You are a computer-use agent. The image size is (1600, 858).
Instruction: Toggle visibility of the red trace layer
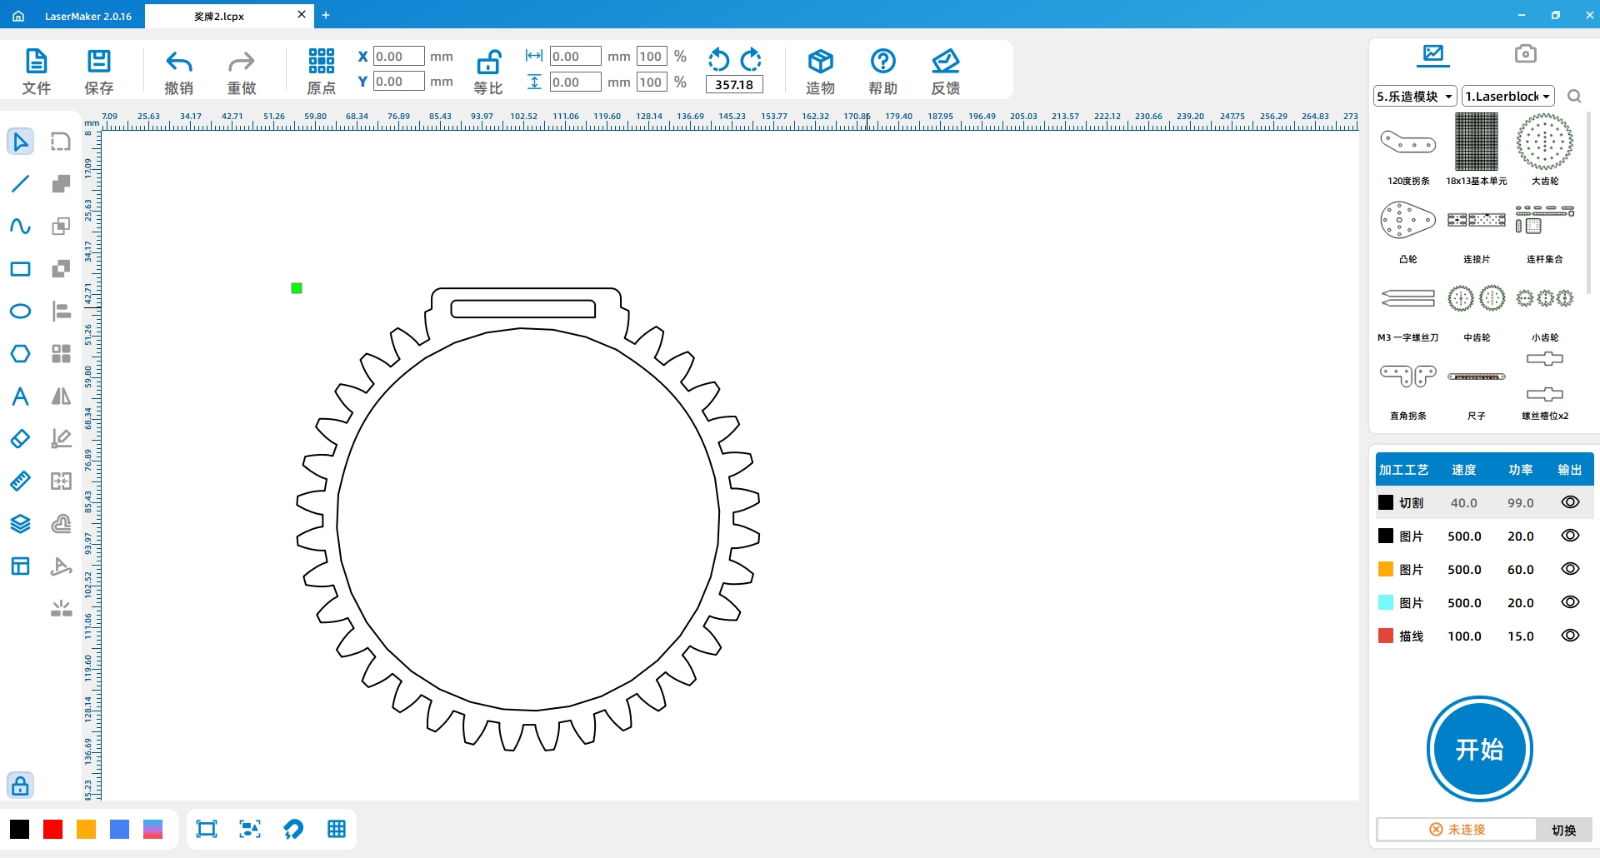[x=1570, y=636]
